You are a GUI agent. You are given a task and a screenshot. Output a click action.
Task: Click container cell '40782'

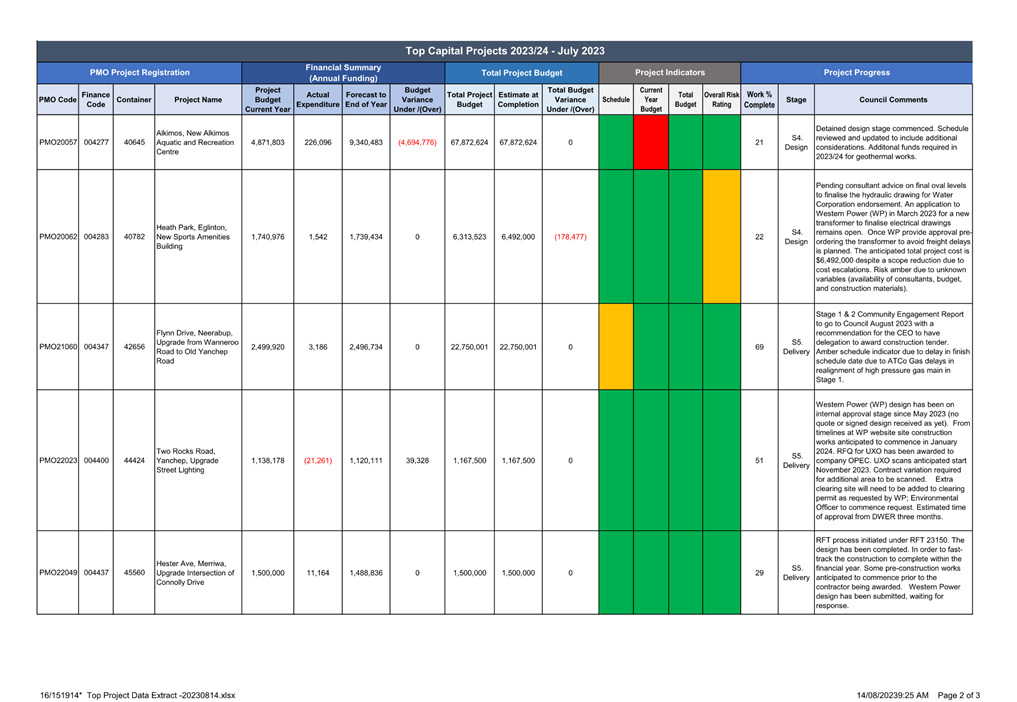[134, 237]
